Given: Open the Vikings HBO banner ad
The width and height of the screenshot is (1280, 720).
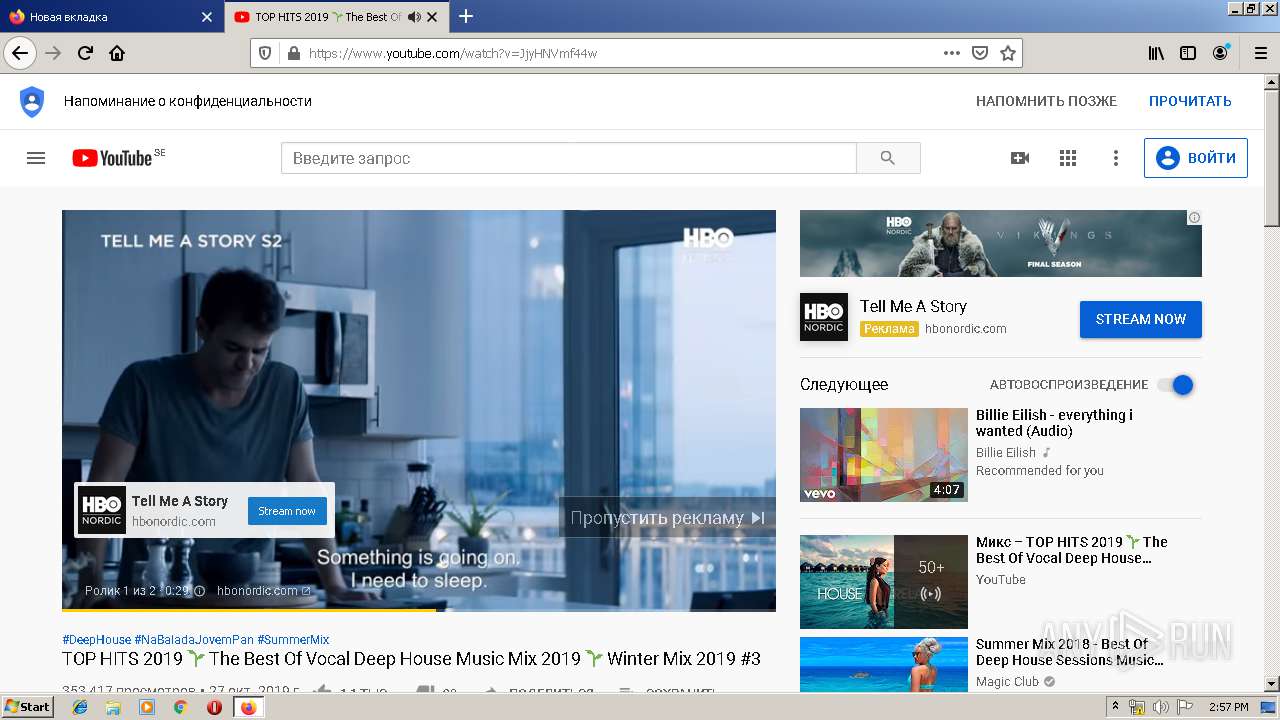Looking at the screenshot, I should 1000,243.
